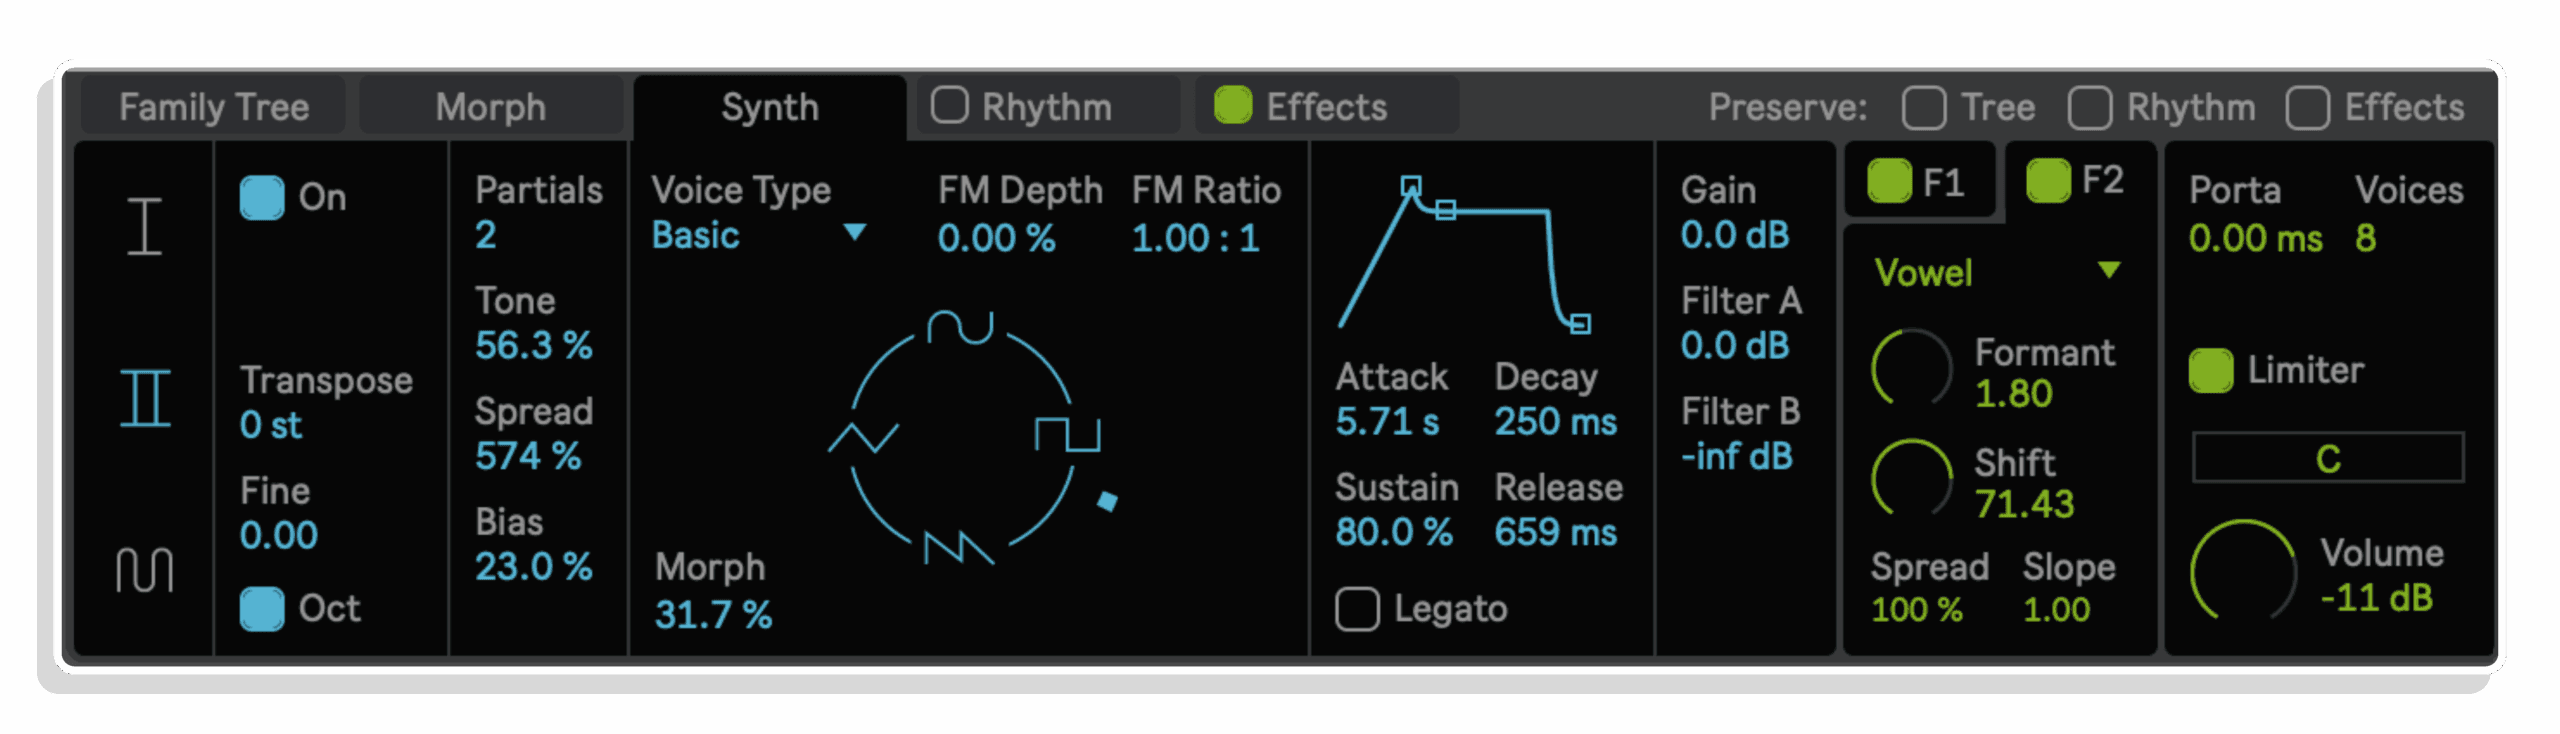
Task: Click the triangle waveform on morph circle
Action: pyautogui.click(x=863, y=438)
